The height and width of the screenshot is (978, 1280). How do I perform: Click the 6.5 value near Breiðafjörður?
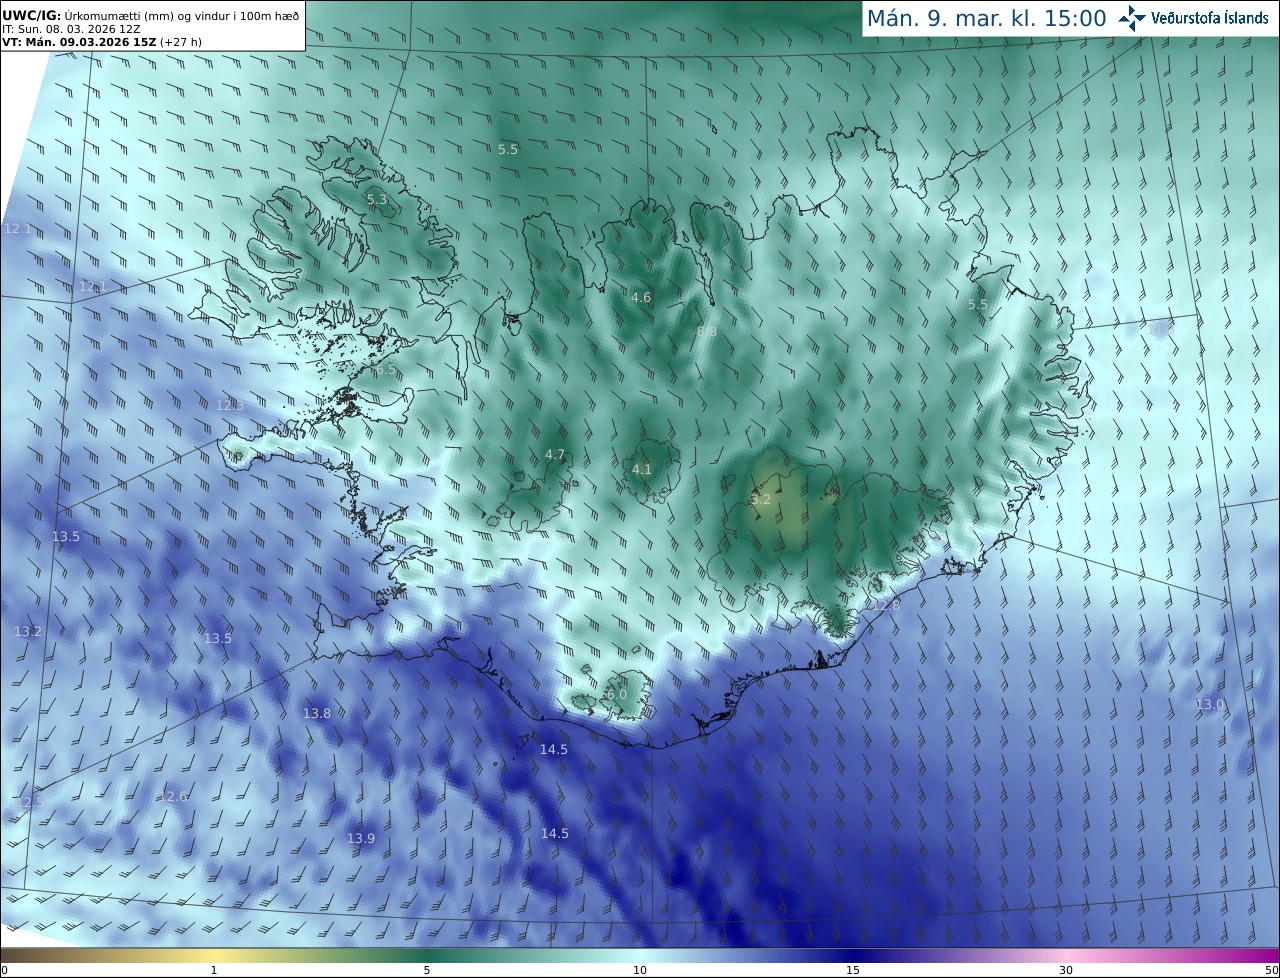tap(386, 370)
